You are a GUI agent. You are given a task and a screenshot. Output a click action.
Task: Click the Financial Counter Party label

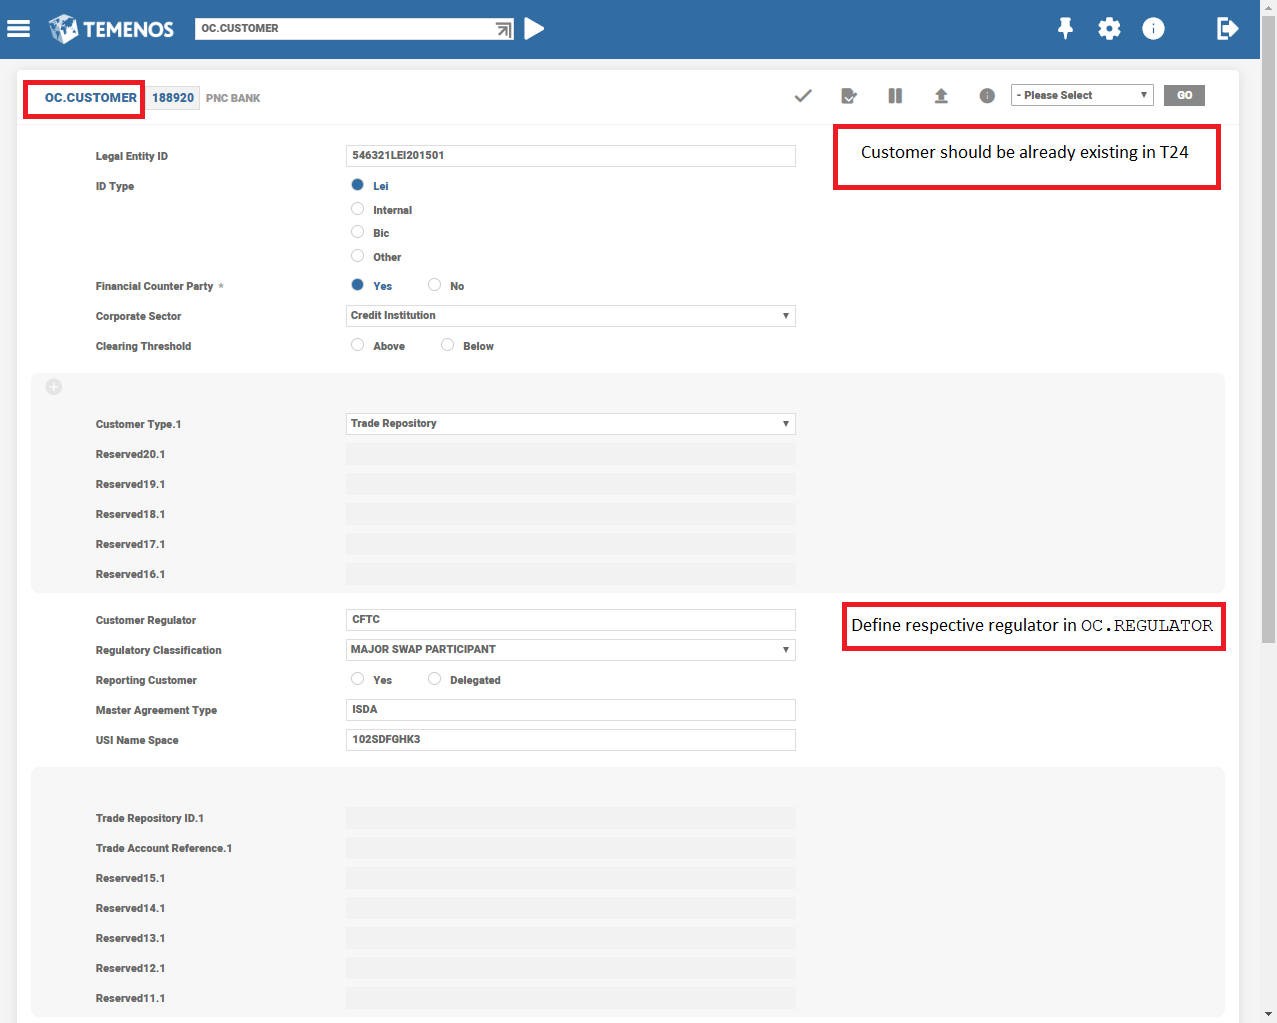(x=154, y=286)
